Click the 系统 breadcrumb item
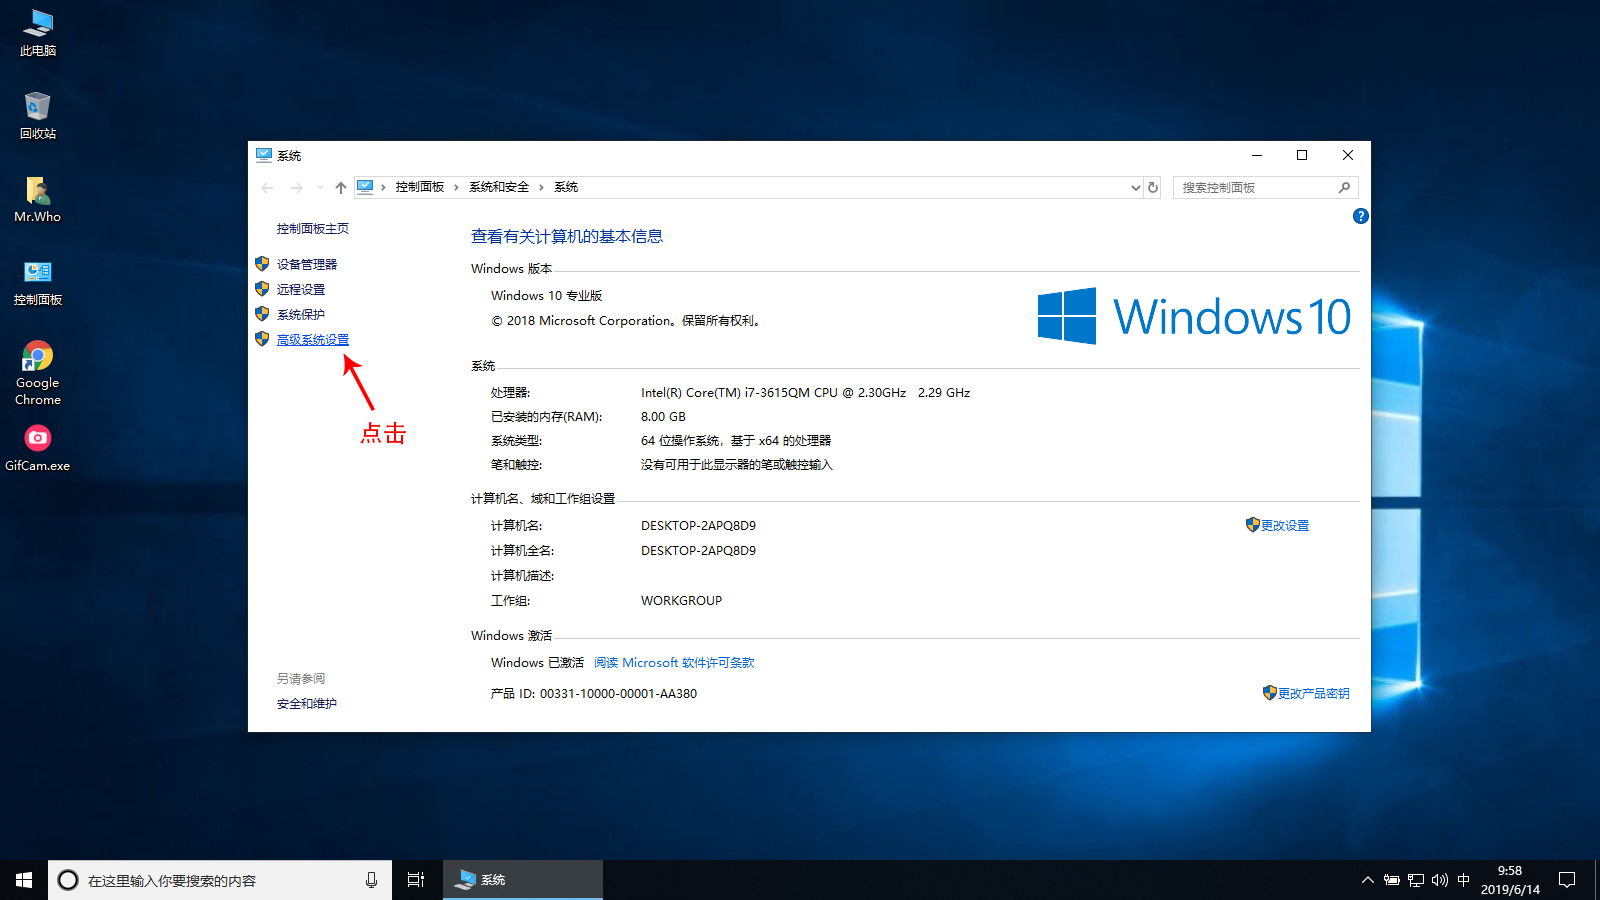 (x=566, y=187)
